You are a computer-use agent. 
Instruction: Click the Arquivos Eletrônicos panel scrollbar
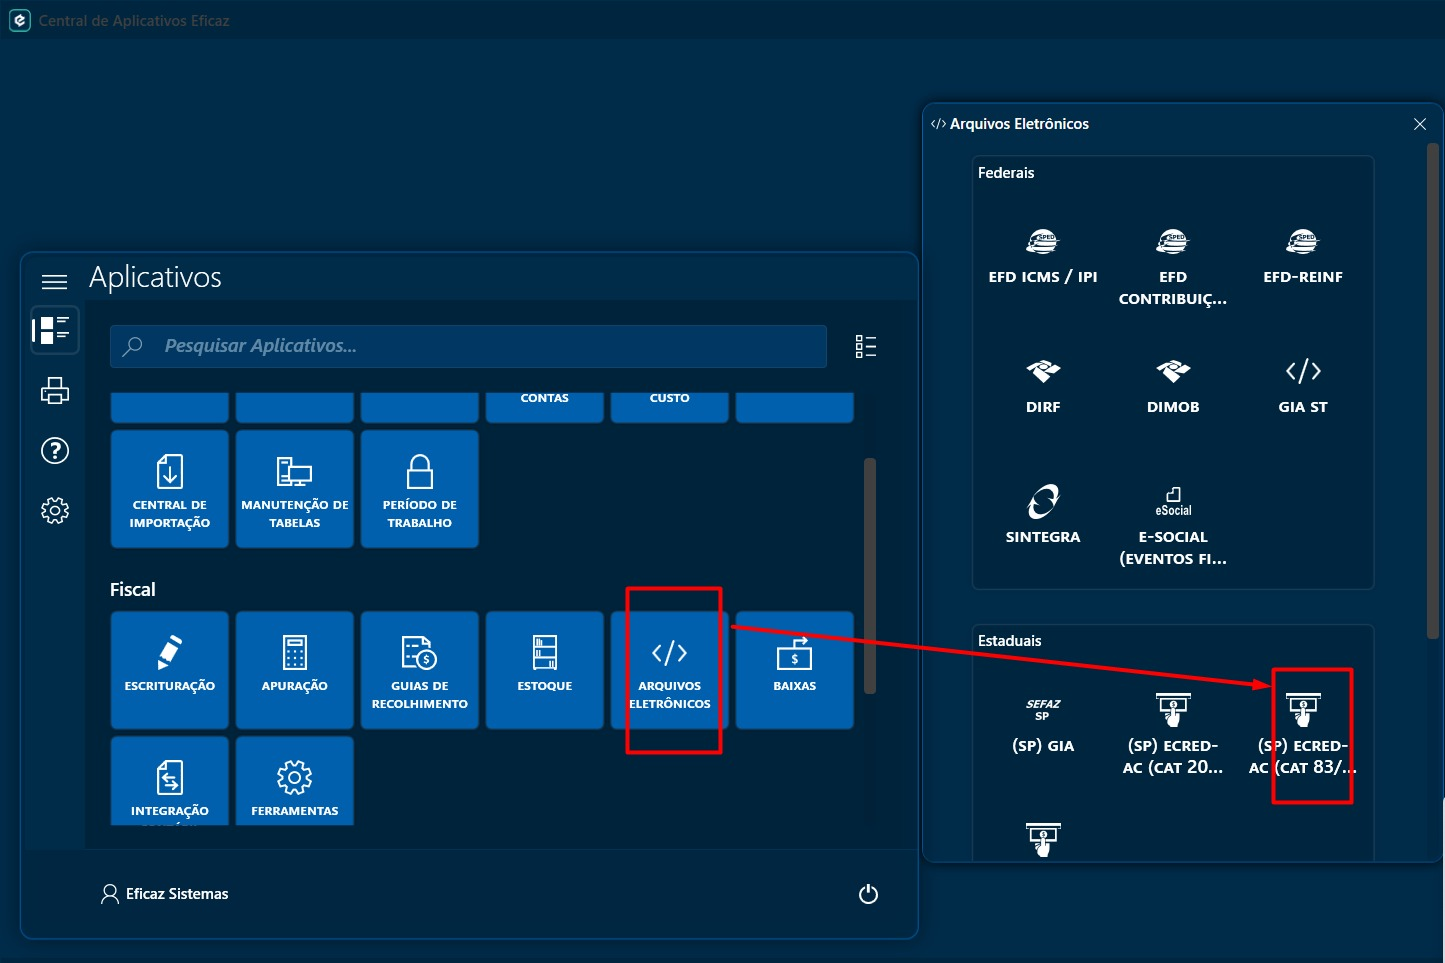point(1432,390)
